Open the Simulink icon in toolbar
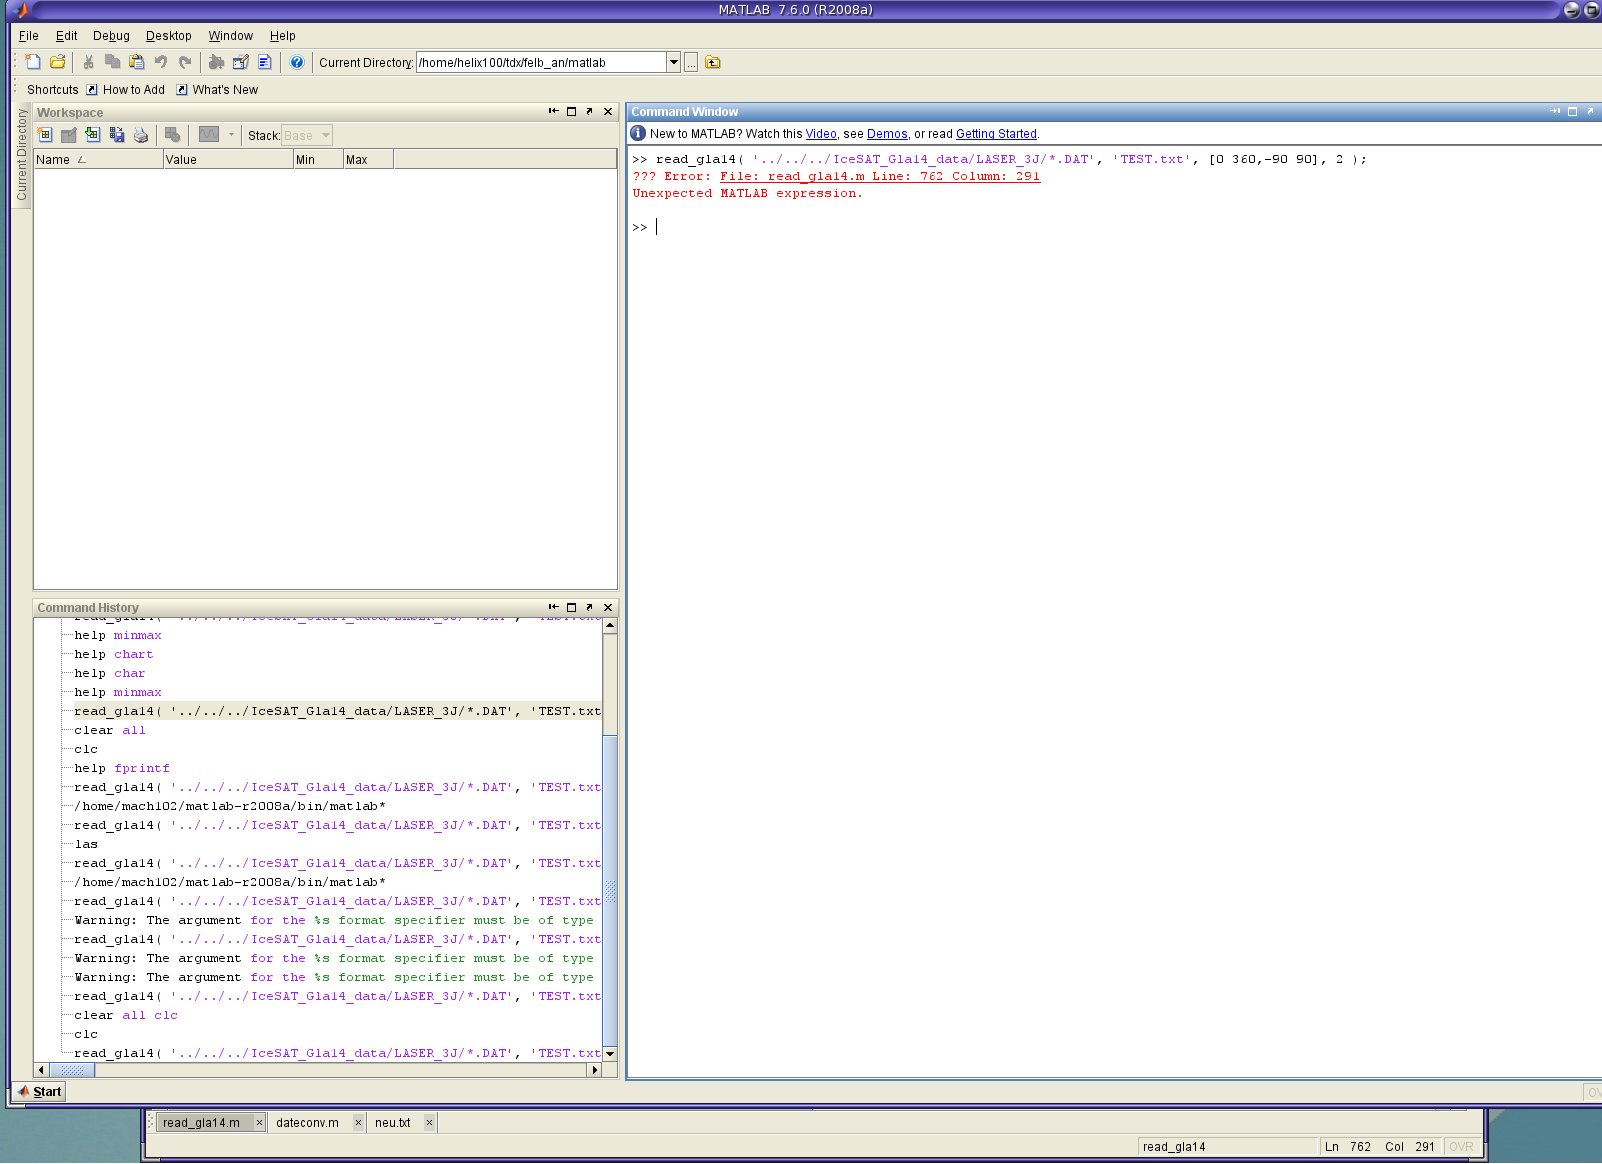The width and height of the screenshot is (1602, 1164). point(215,62)
